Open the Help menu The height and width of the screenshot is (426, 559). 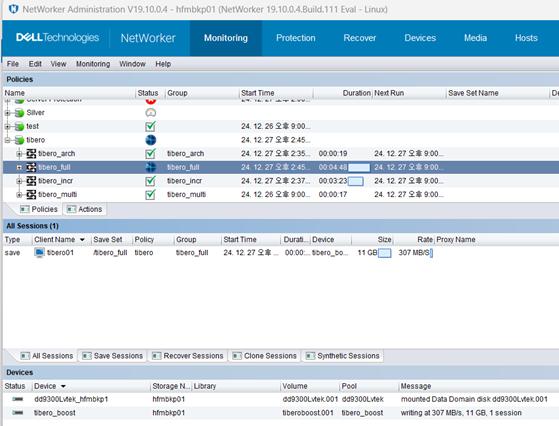163,64
